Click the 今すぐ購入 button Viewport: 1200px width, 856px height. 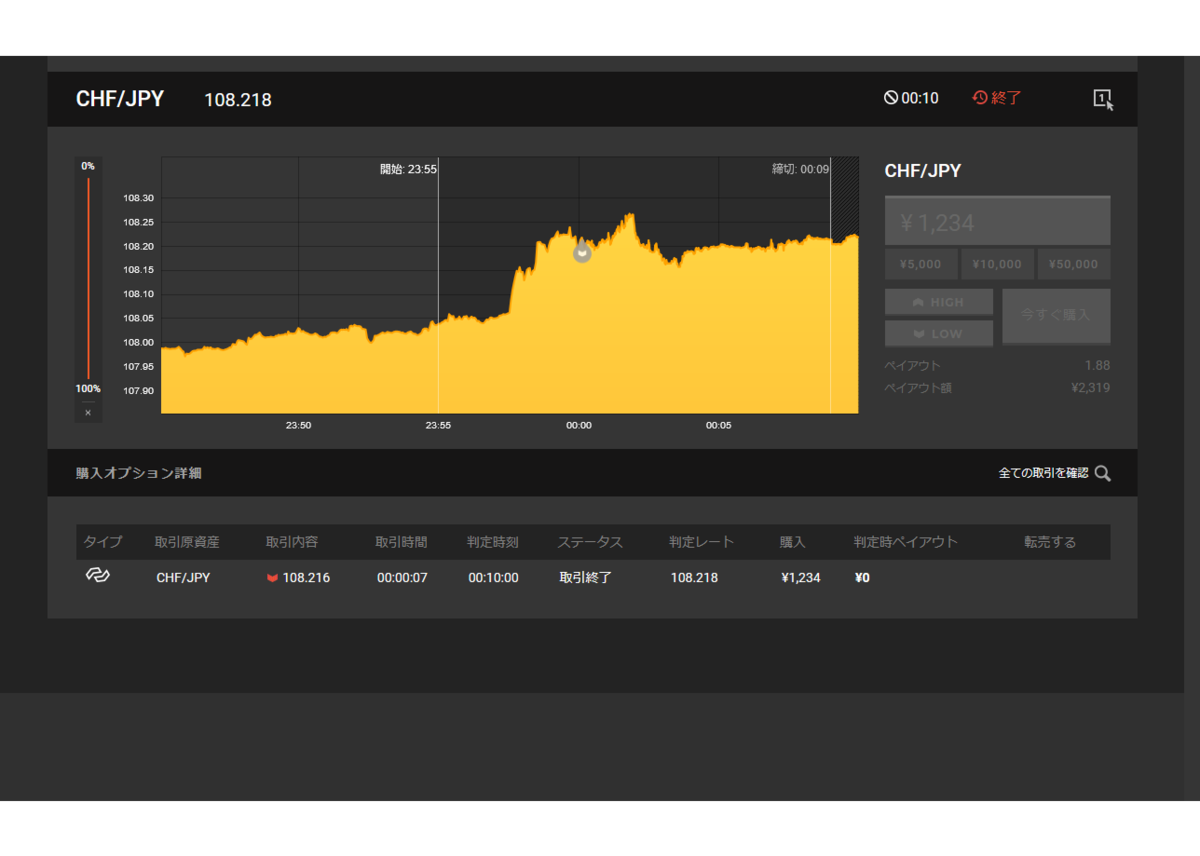1056,316
